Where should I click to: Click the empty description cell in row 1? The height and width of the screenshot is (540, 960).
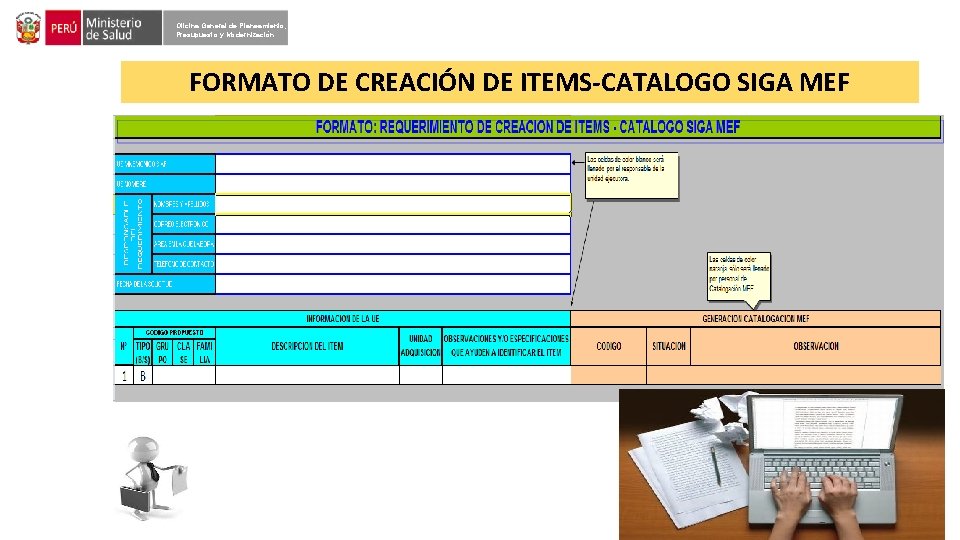click(x=307, y=375)
